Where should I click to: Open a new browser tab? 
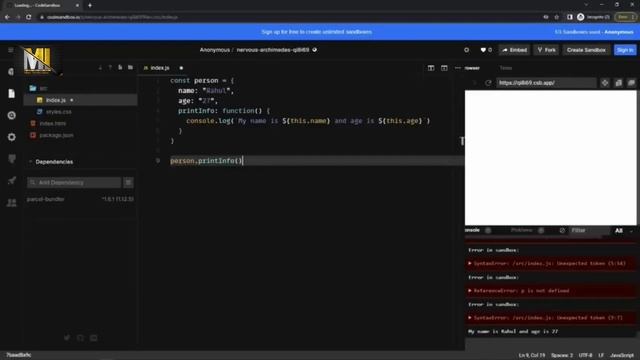tap(90, 5)
